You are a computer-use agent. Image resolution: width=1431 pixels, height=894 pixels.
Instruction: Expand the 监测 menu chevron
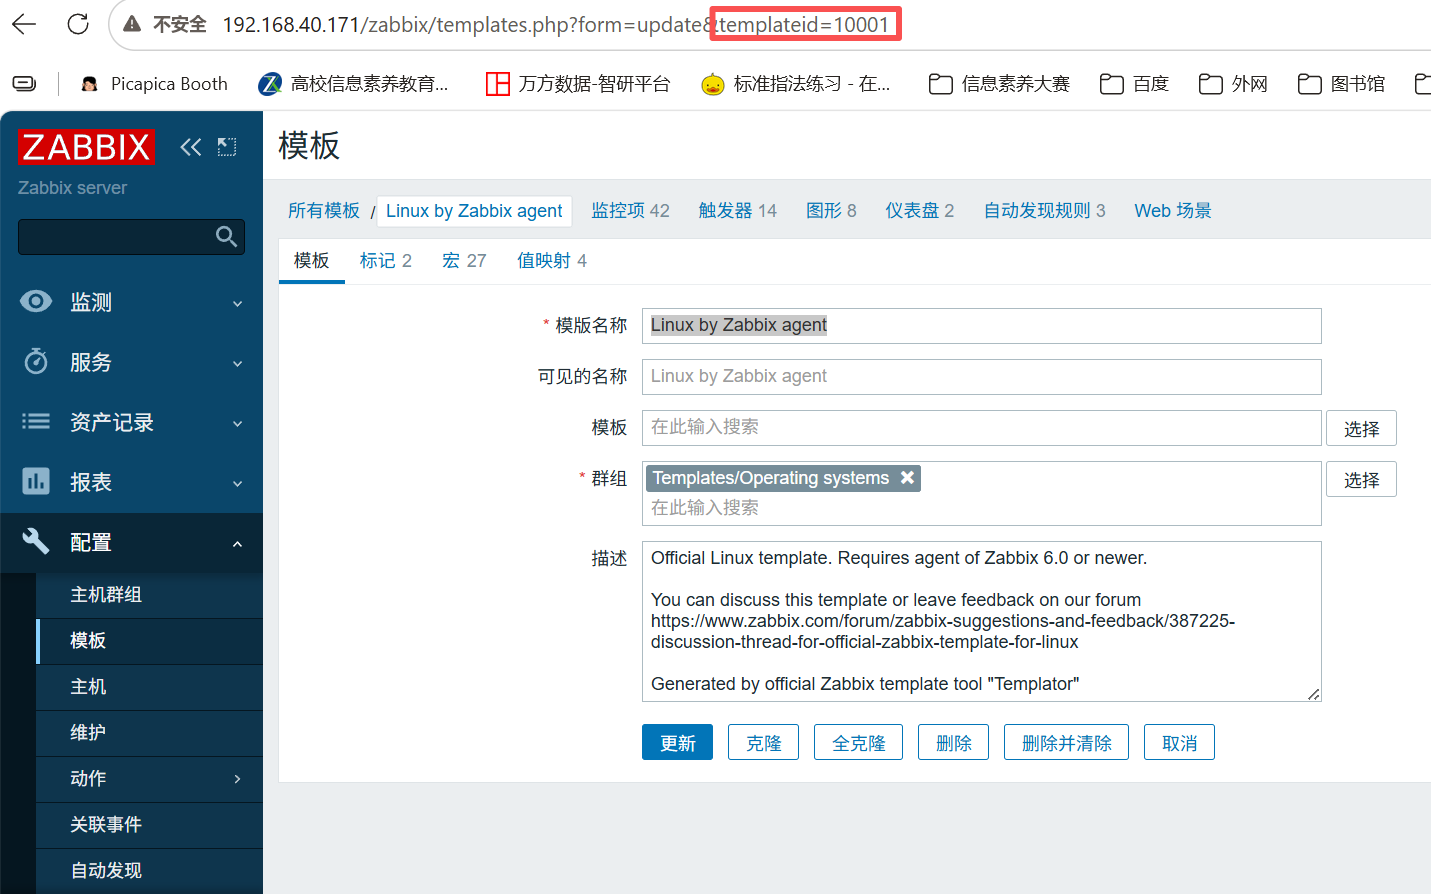pos(237,303)
